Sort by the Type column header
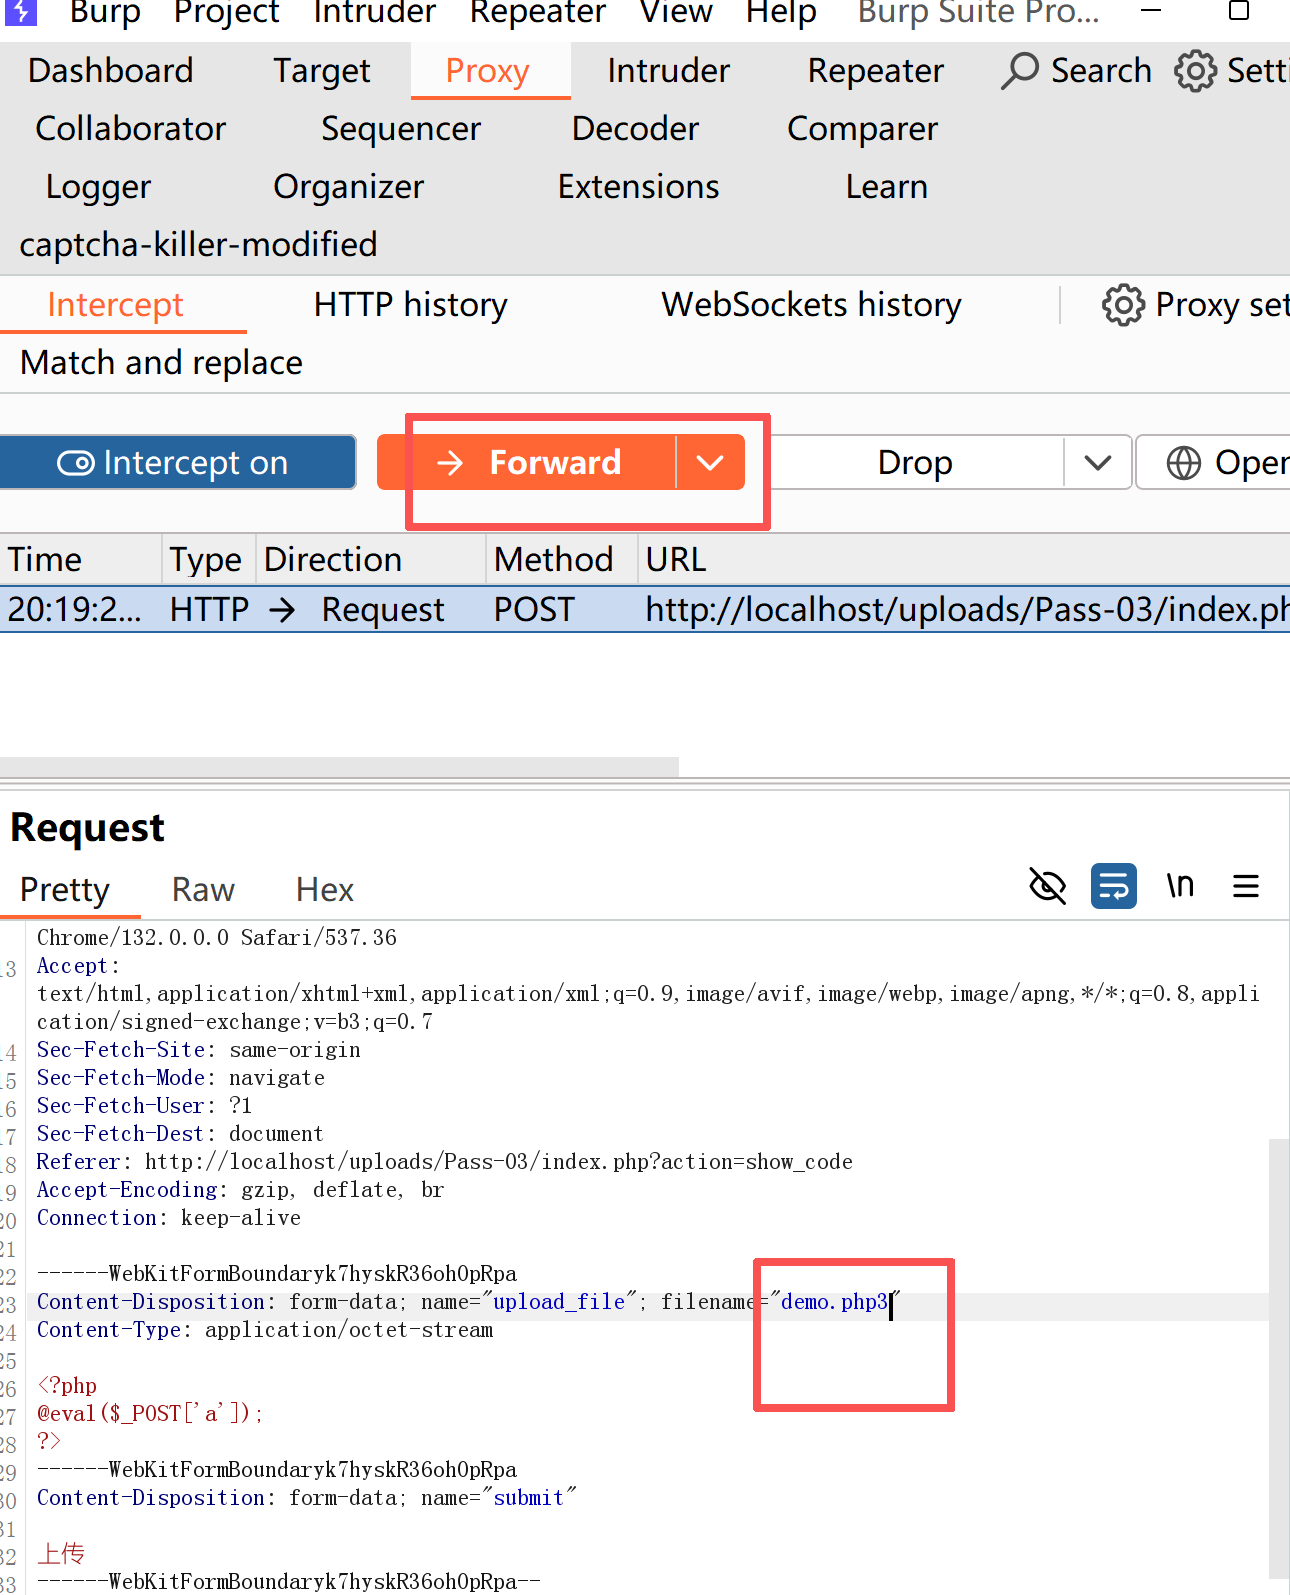Viewport: 1290px width, 1595px height. [208, 559]
